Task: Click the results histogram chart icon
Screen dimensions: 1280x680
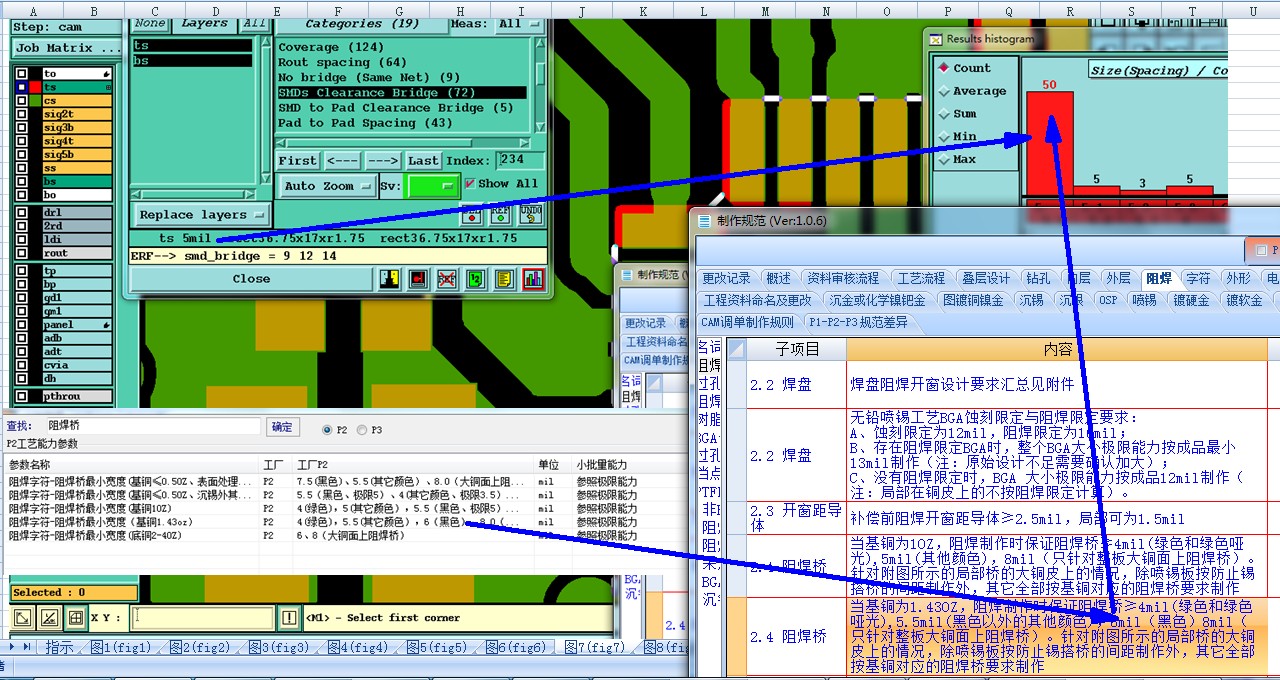Action: tap(533, 279)
